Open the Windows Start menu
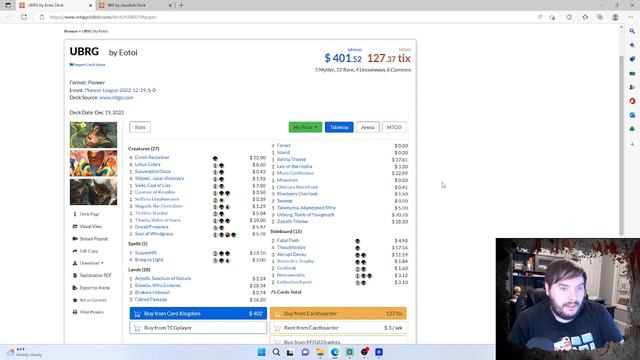 [261, 352]
